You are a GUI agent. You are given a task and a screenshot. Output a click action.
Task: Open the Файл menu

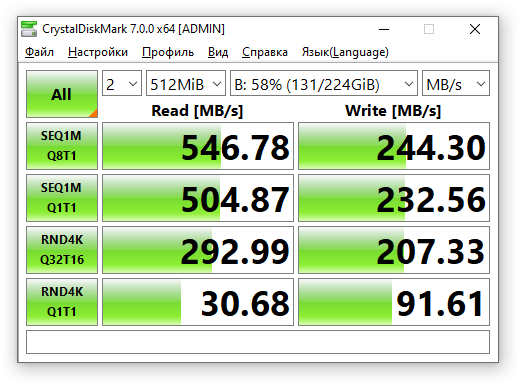point(39,52)
